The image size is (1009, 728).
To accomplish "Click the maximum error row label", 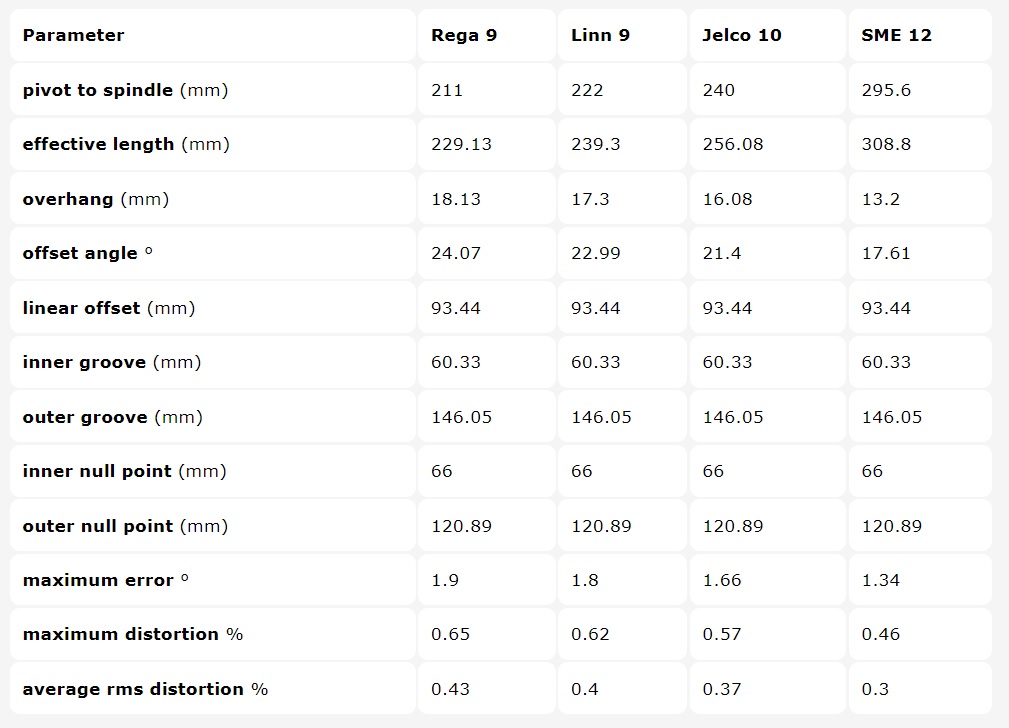I will click(98, 580).
